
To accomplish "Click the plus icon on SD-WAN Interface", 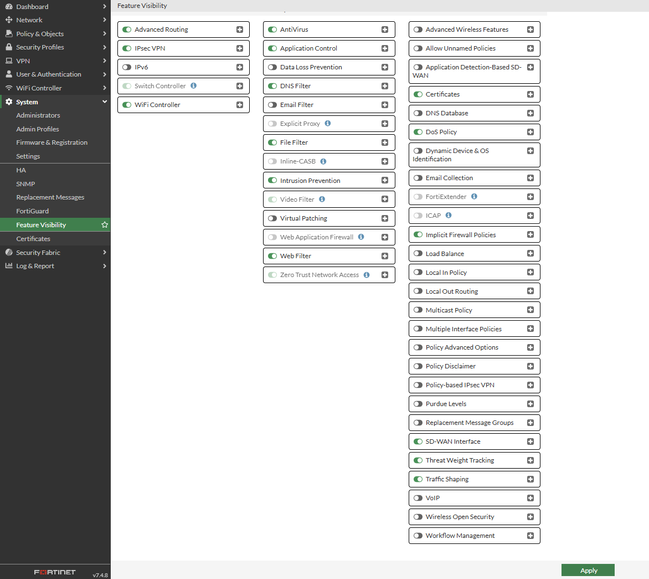I will tap(530, 442).
